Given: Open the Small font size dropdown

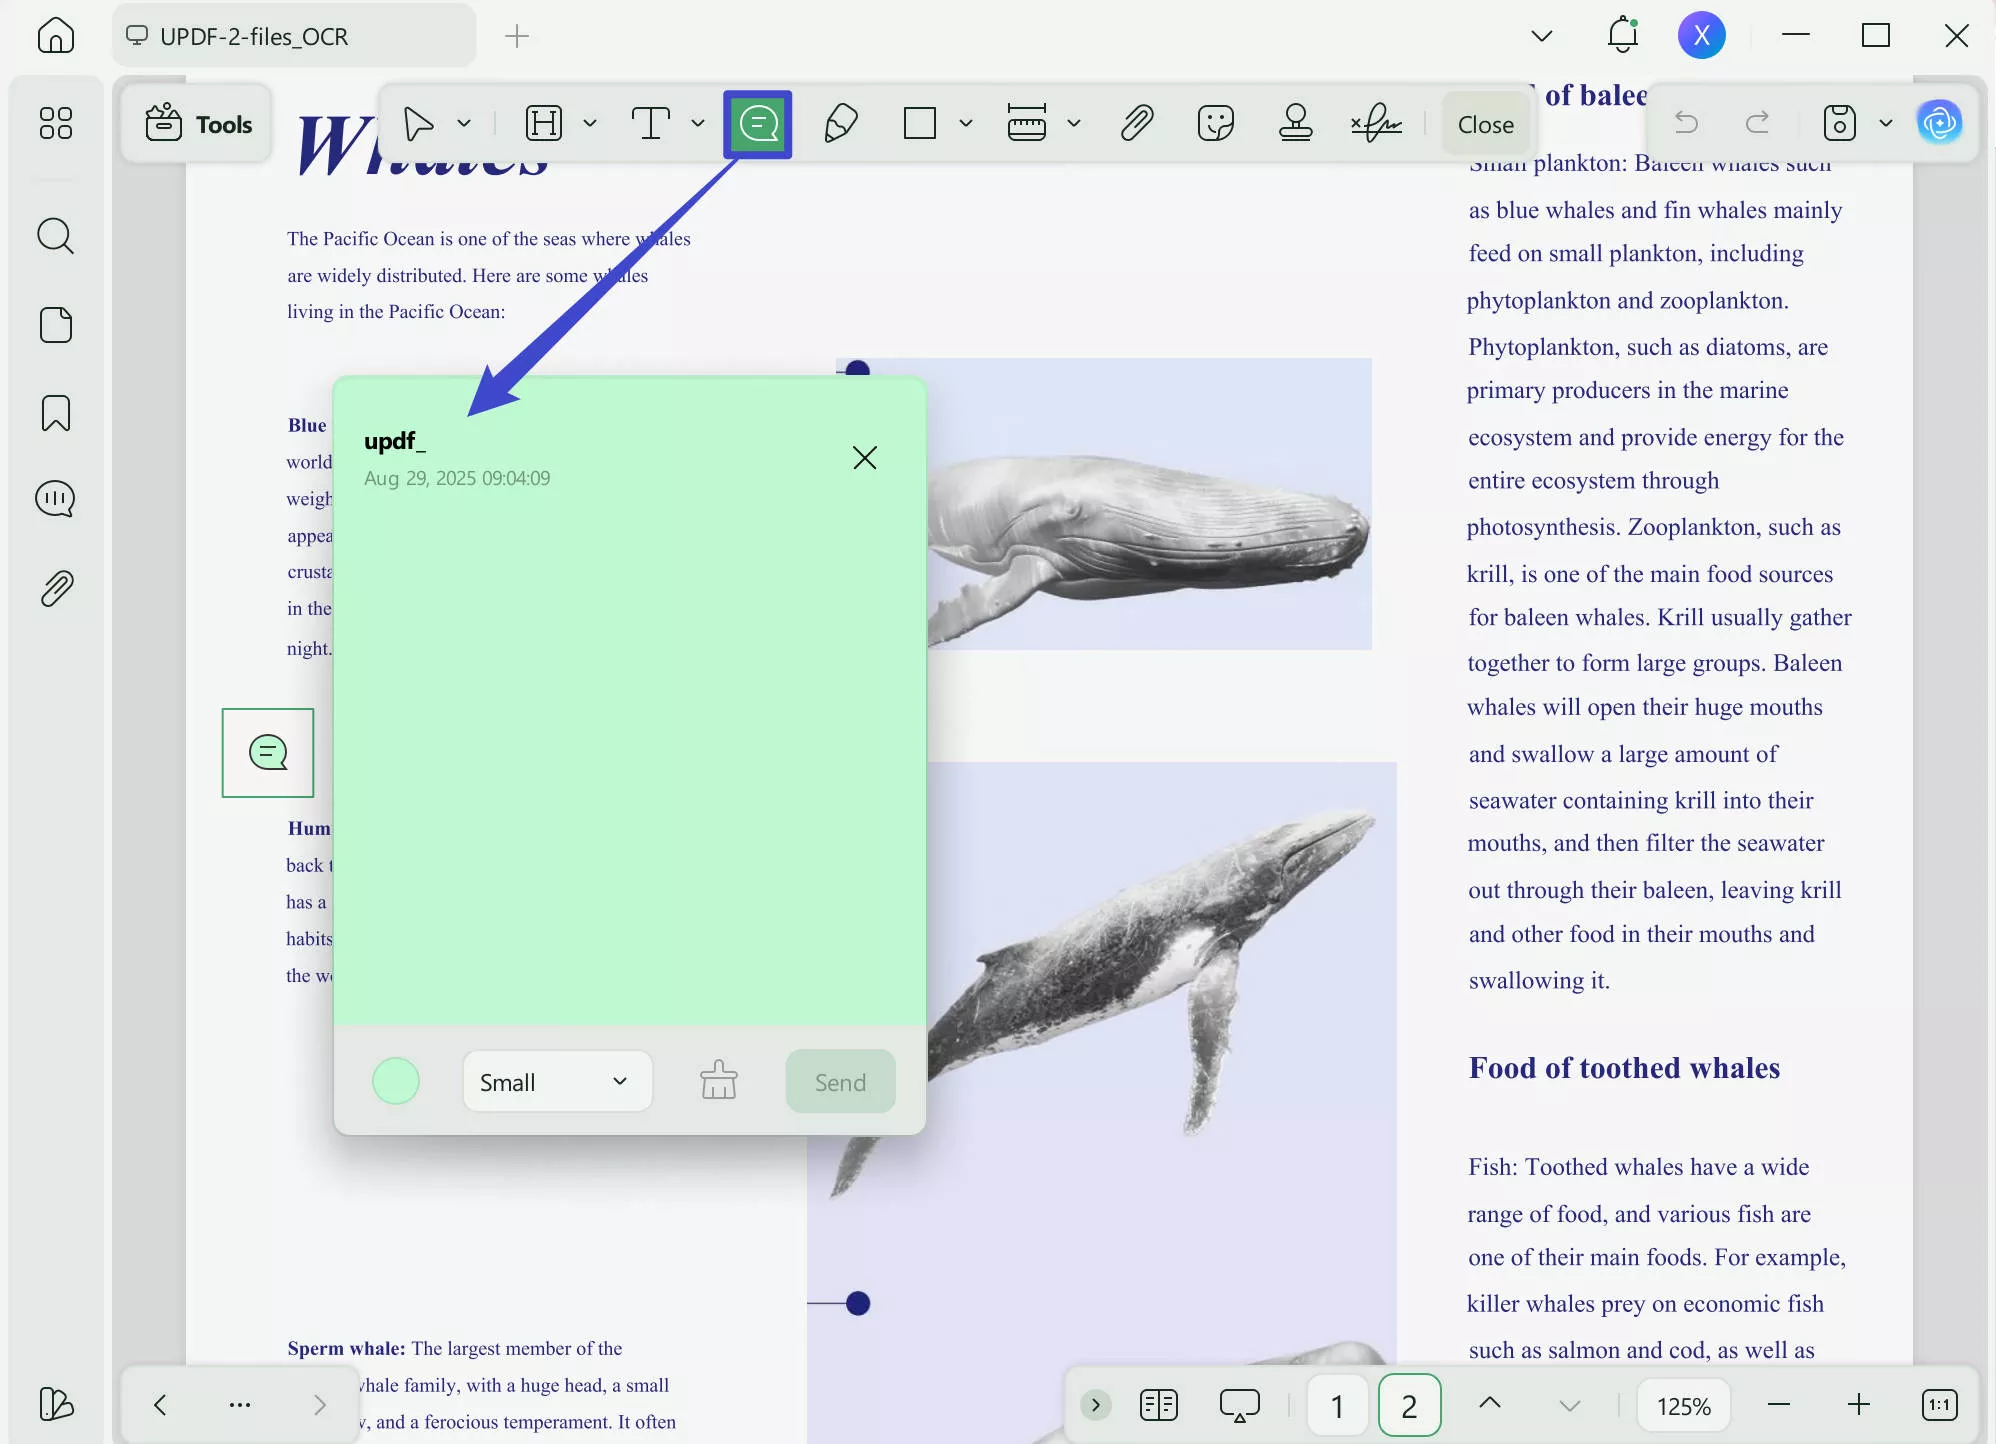Looking at the screenshot, I should click(557, 1081).
